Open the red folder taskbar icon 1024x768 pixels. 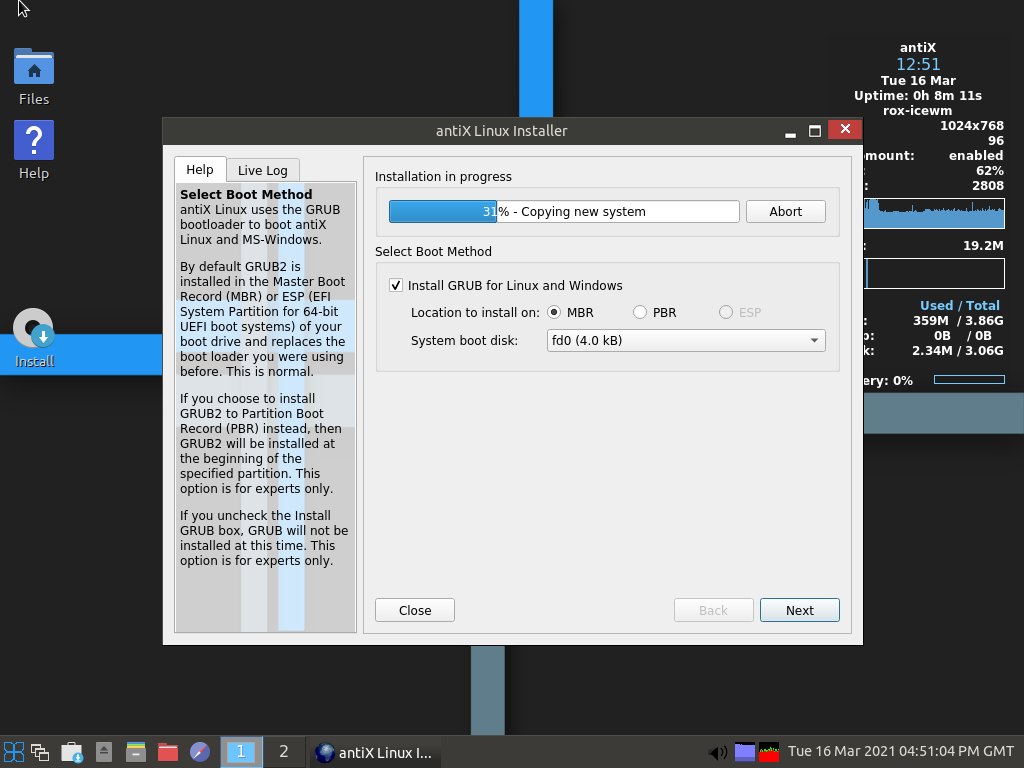(168, 752)
